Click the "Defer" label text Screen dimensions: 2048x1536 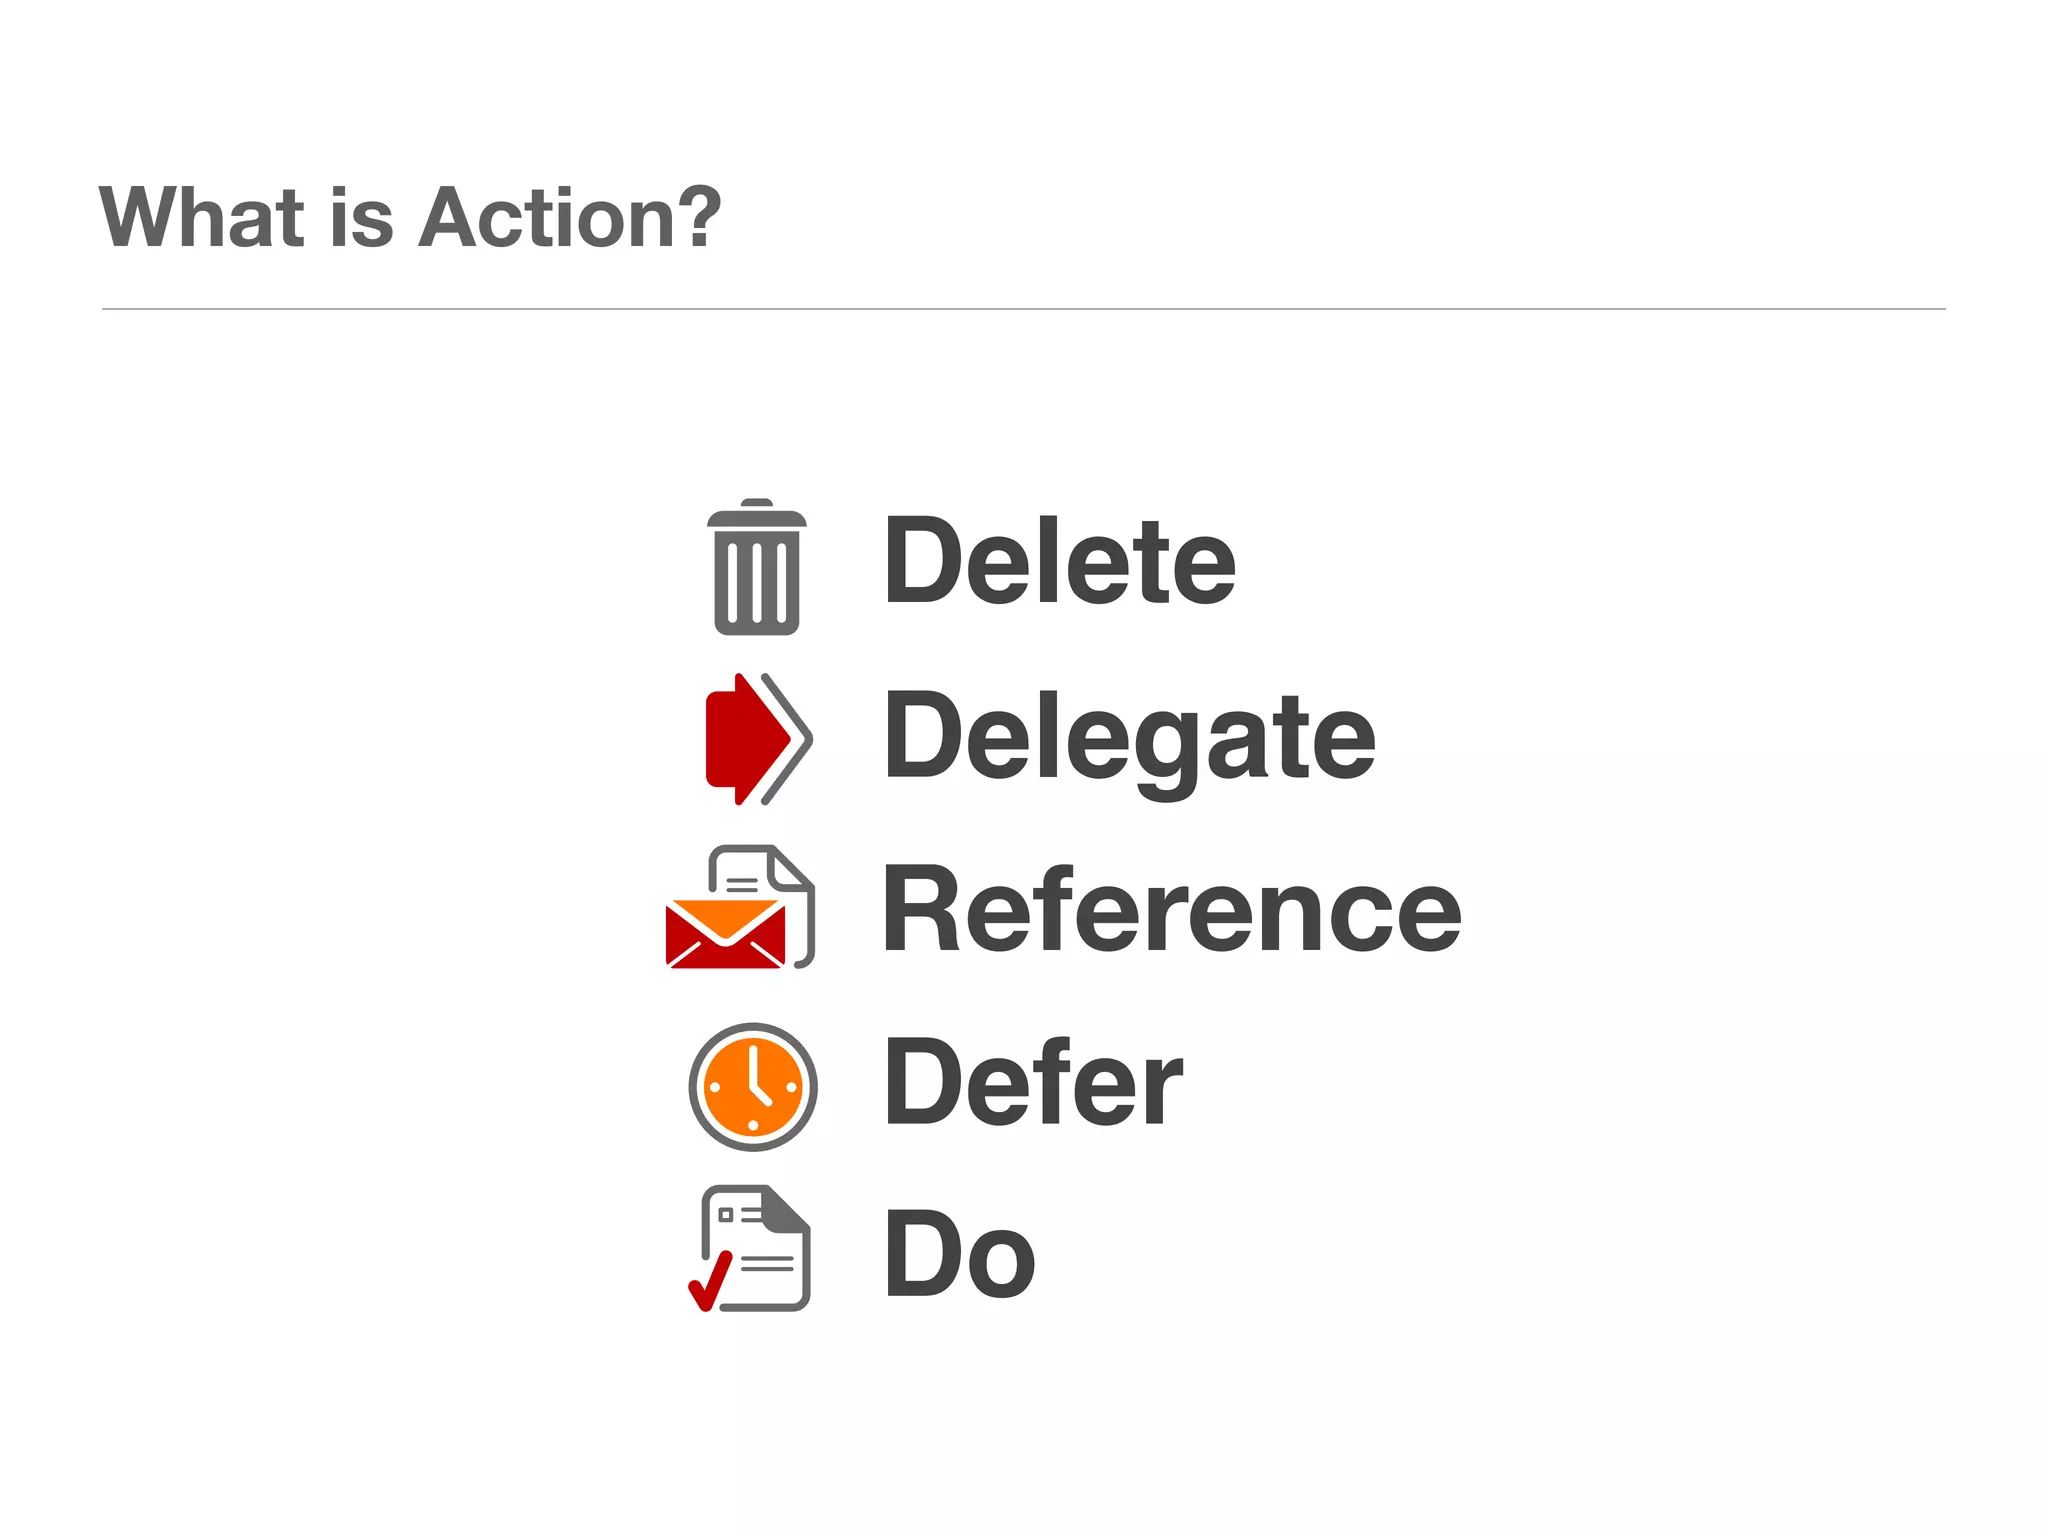click(x=1034, y=1084)
